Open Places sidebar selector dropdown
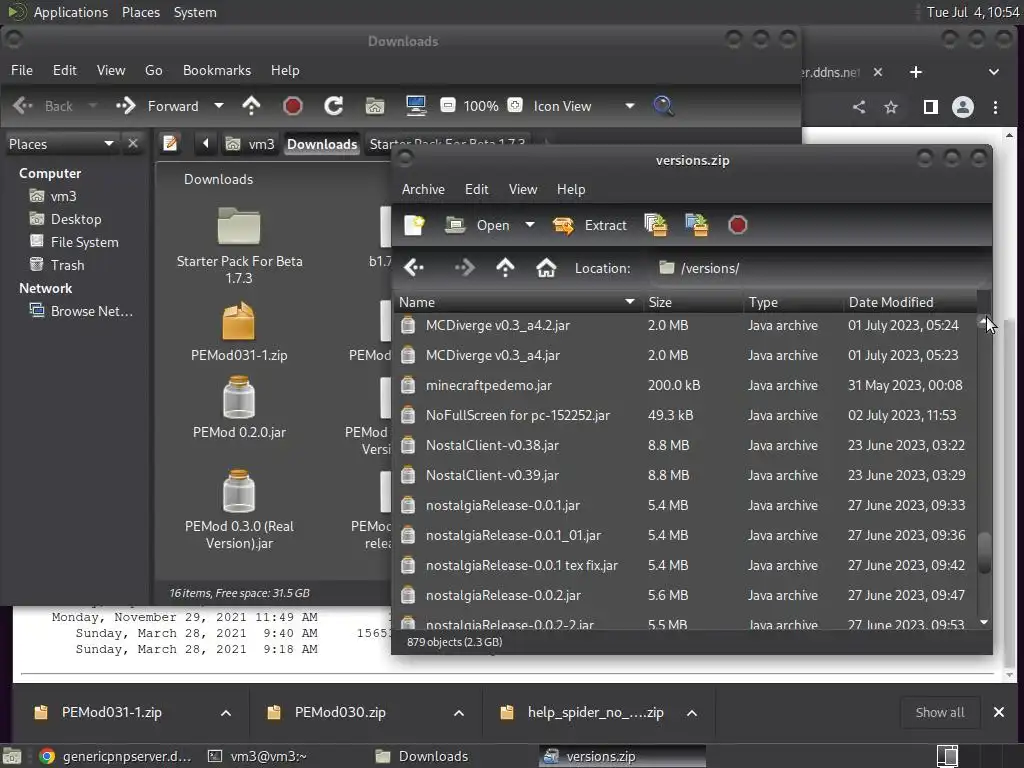1024x768 pixels. (61, 144)
